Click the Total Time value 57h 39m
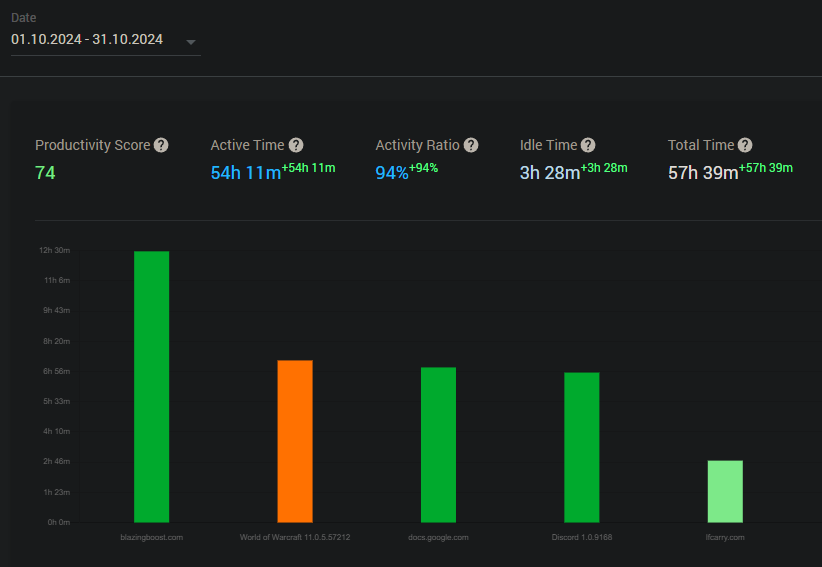822x567 pixels. (703, 172)
